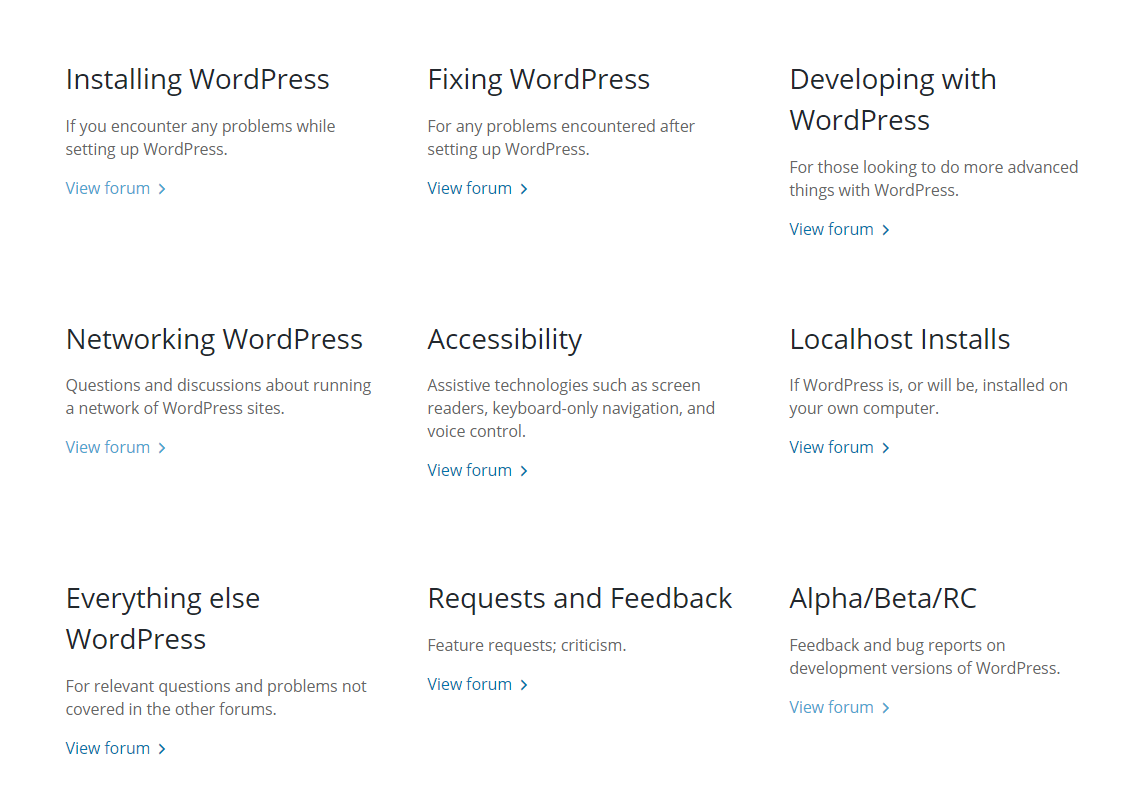Open View forum link under Installing WordPress
The height and width of the screenshot is (788, 1130).
[x=115, y=188]
